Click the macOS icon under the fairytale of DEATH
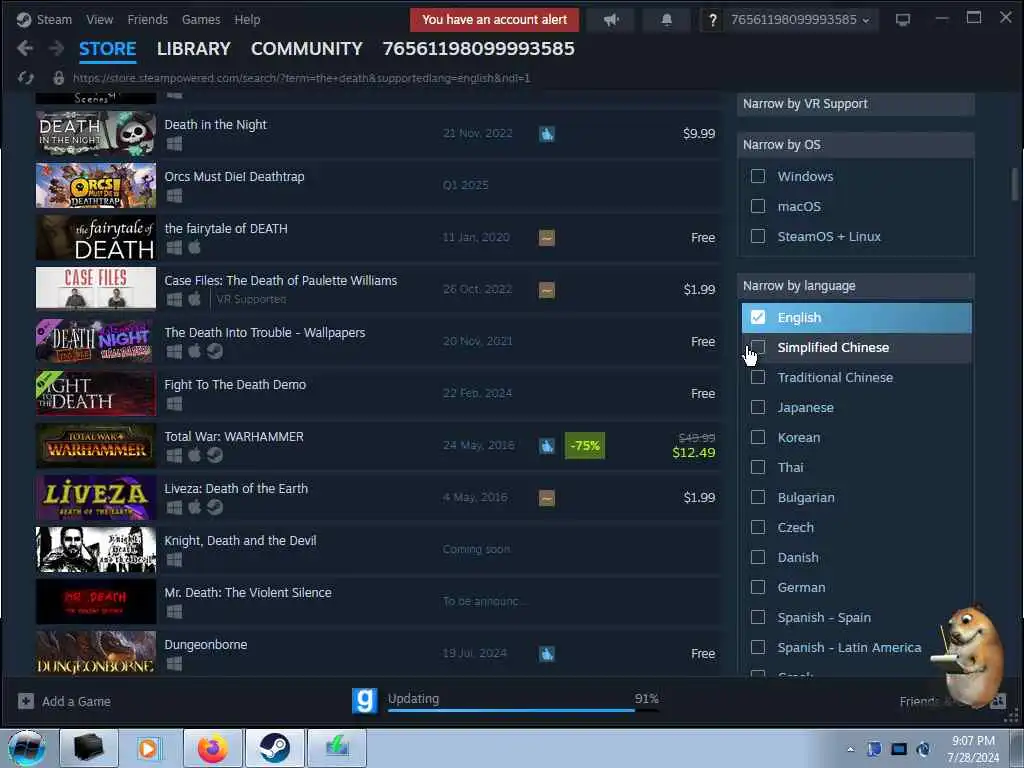The width and height of the screenshot is (1024, 768). tap(195, 247)
